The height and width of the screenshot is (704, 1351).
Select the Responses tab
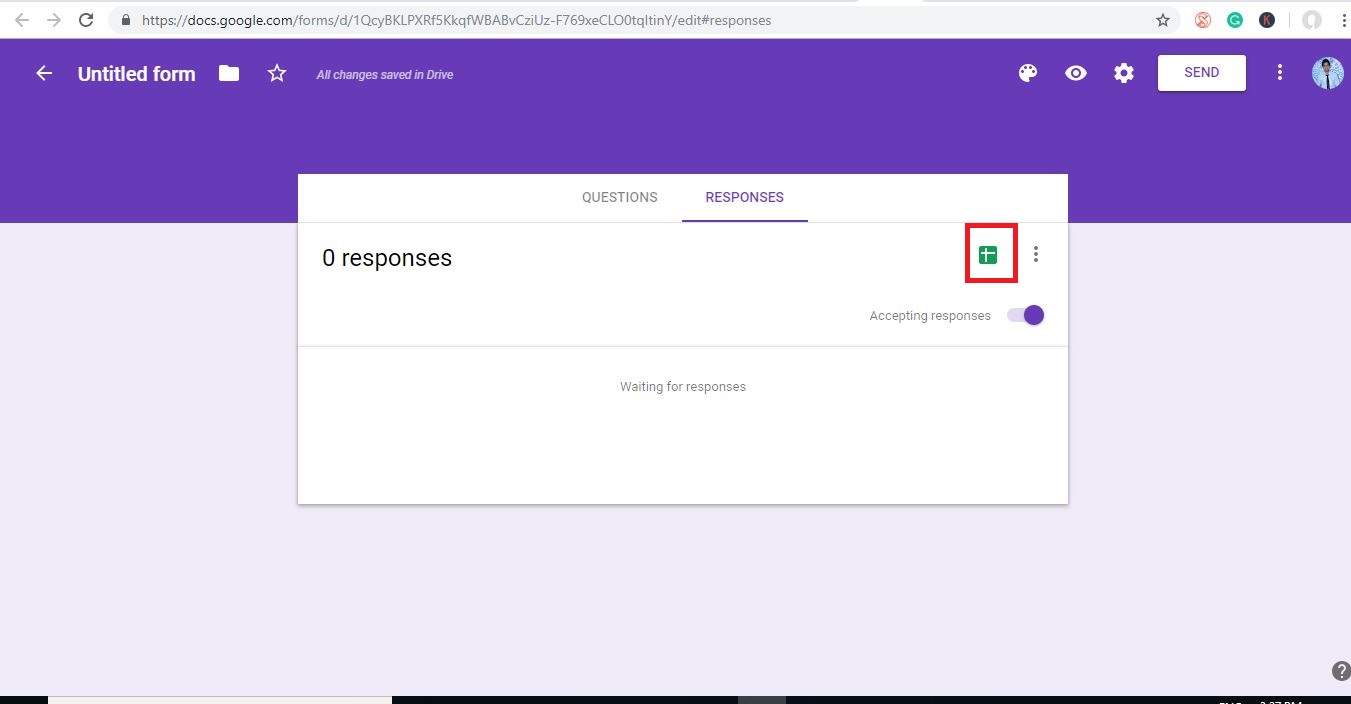click(744, 197)
